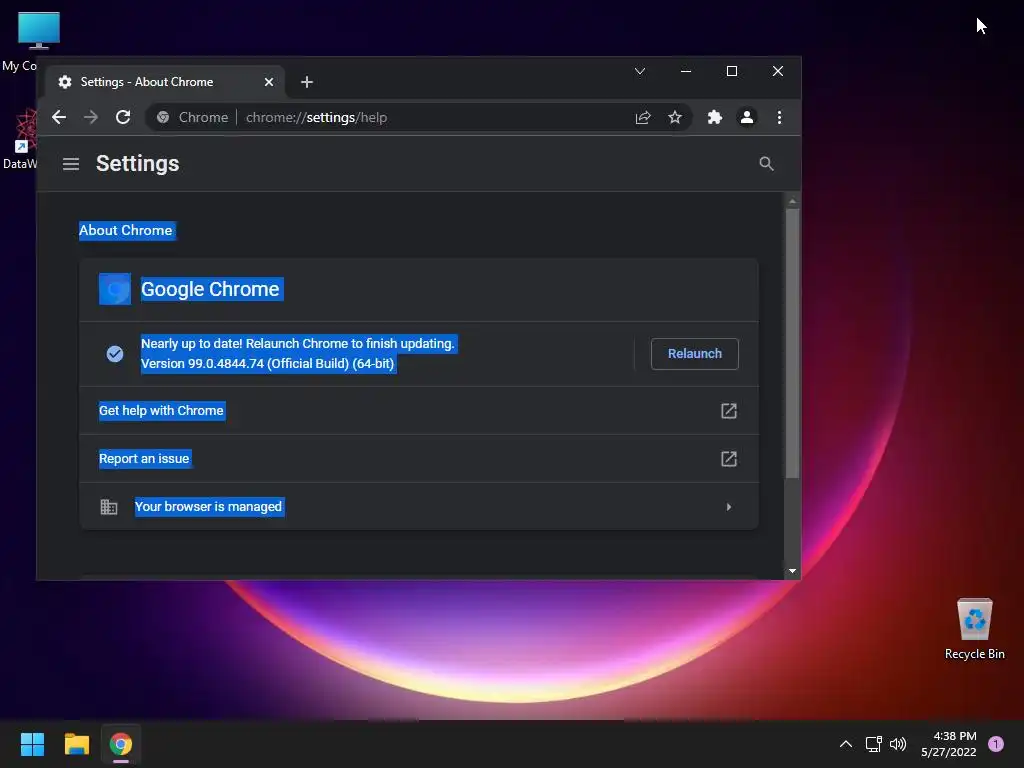Open the tab search dropdown chevron

pos(640,71)
